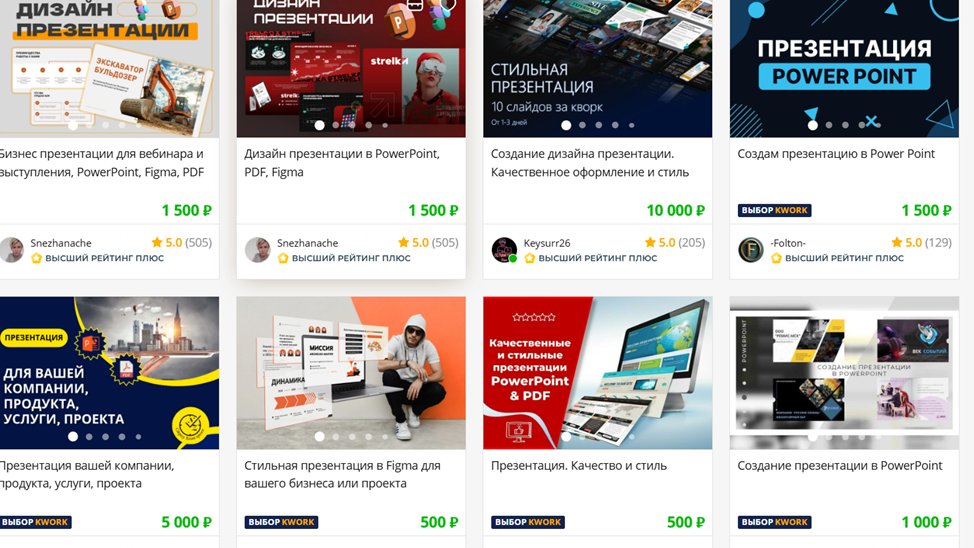Click Выбор Kwork badge on 'Создание презентации в PowerPoint'

tap(775, 523)
